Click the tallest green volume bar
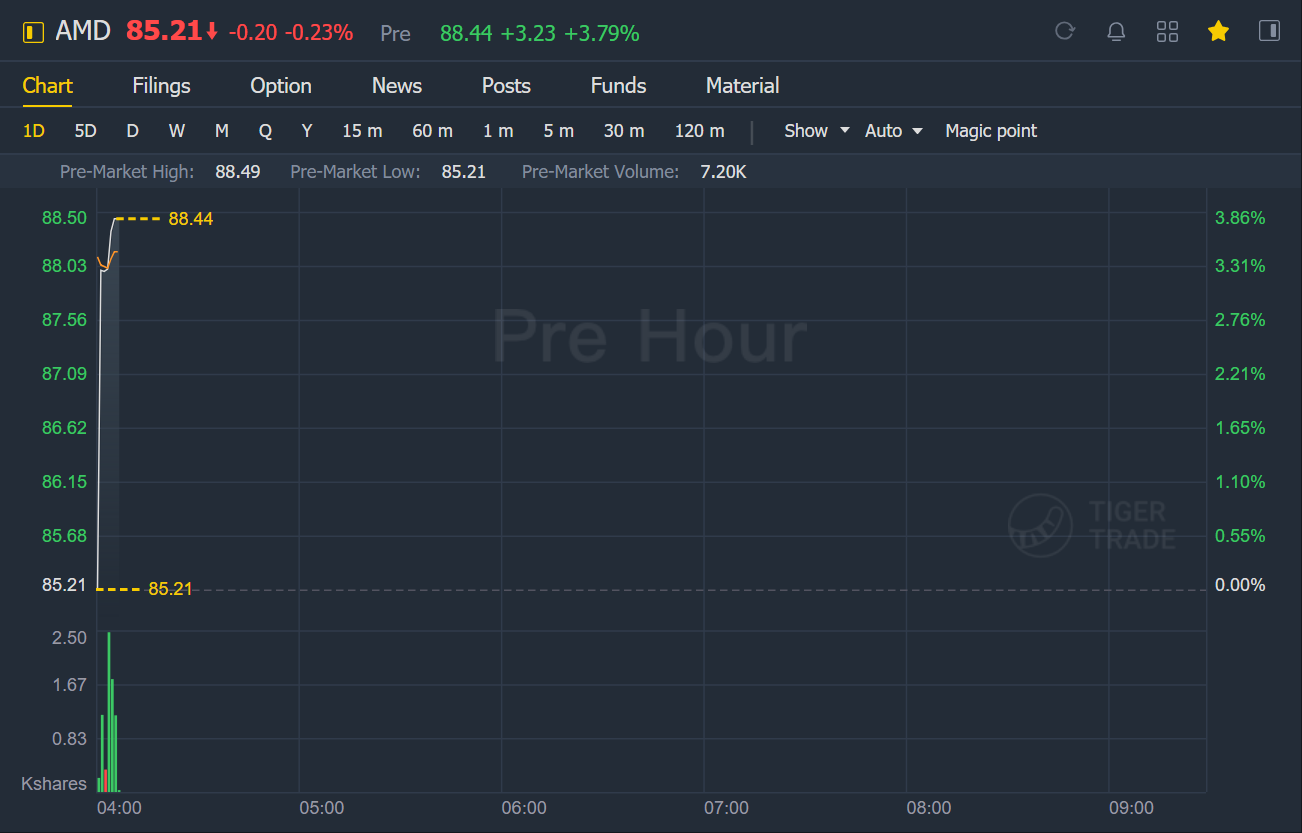The image size is (1302, 833). click(x=108, y=711)
